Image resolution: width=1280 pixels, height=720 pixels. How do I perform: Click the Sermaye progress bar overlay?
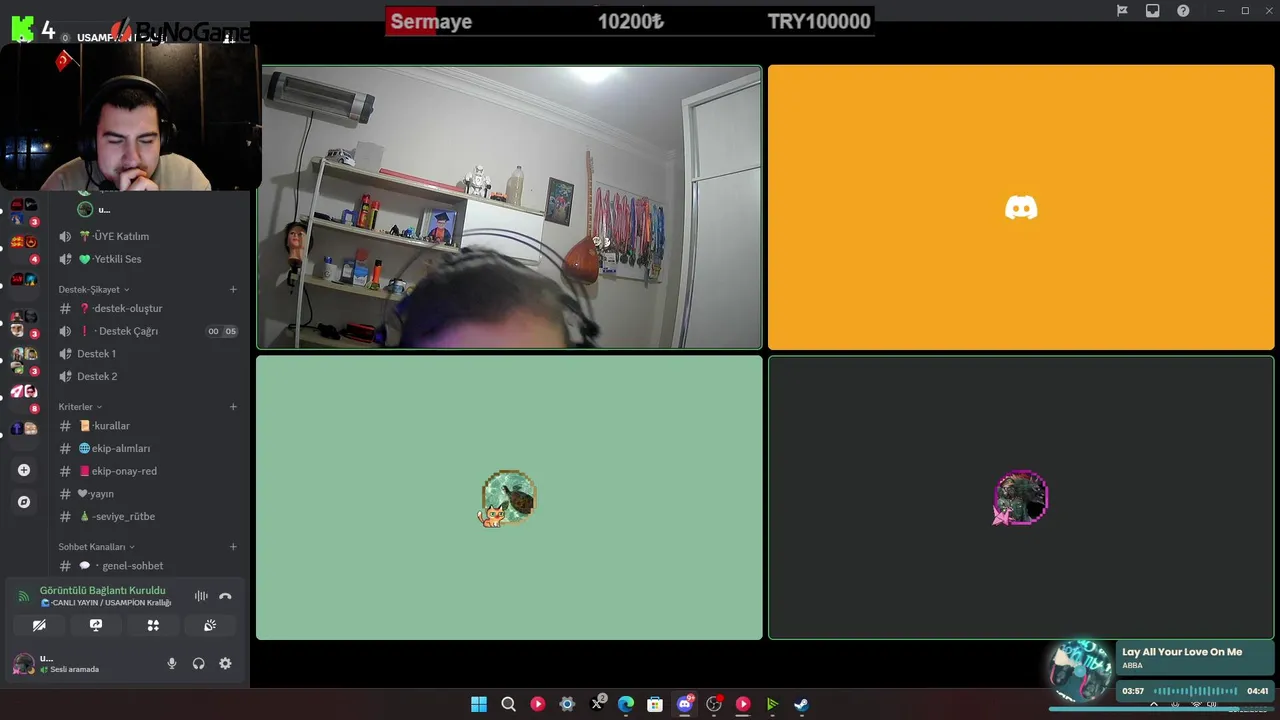tap(630, 21)
